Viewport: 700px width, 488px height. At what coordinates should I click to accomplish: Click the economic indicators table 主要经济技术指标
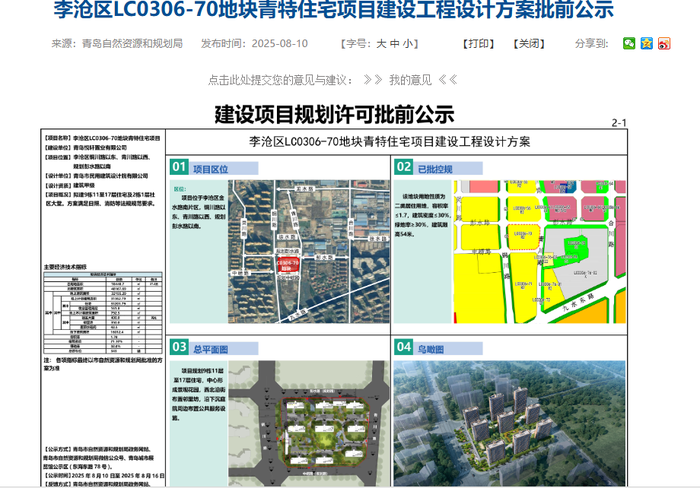tap(103, 313)
